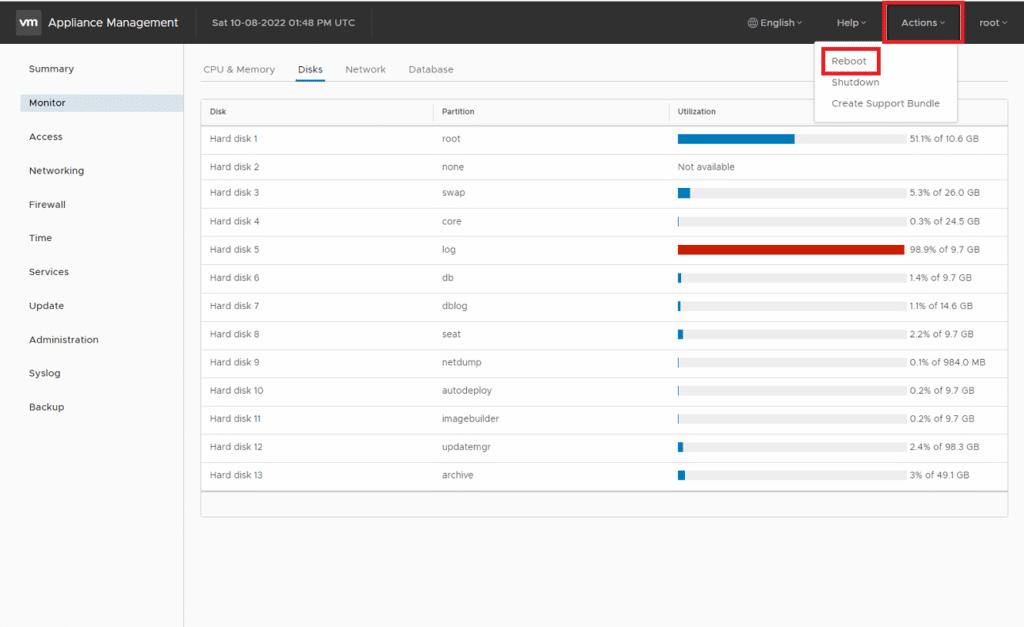Click the '0.1% of 984.0 MB' value
Viewport: 1024px width, 627px height.
[x=948, y=362]
